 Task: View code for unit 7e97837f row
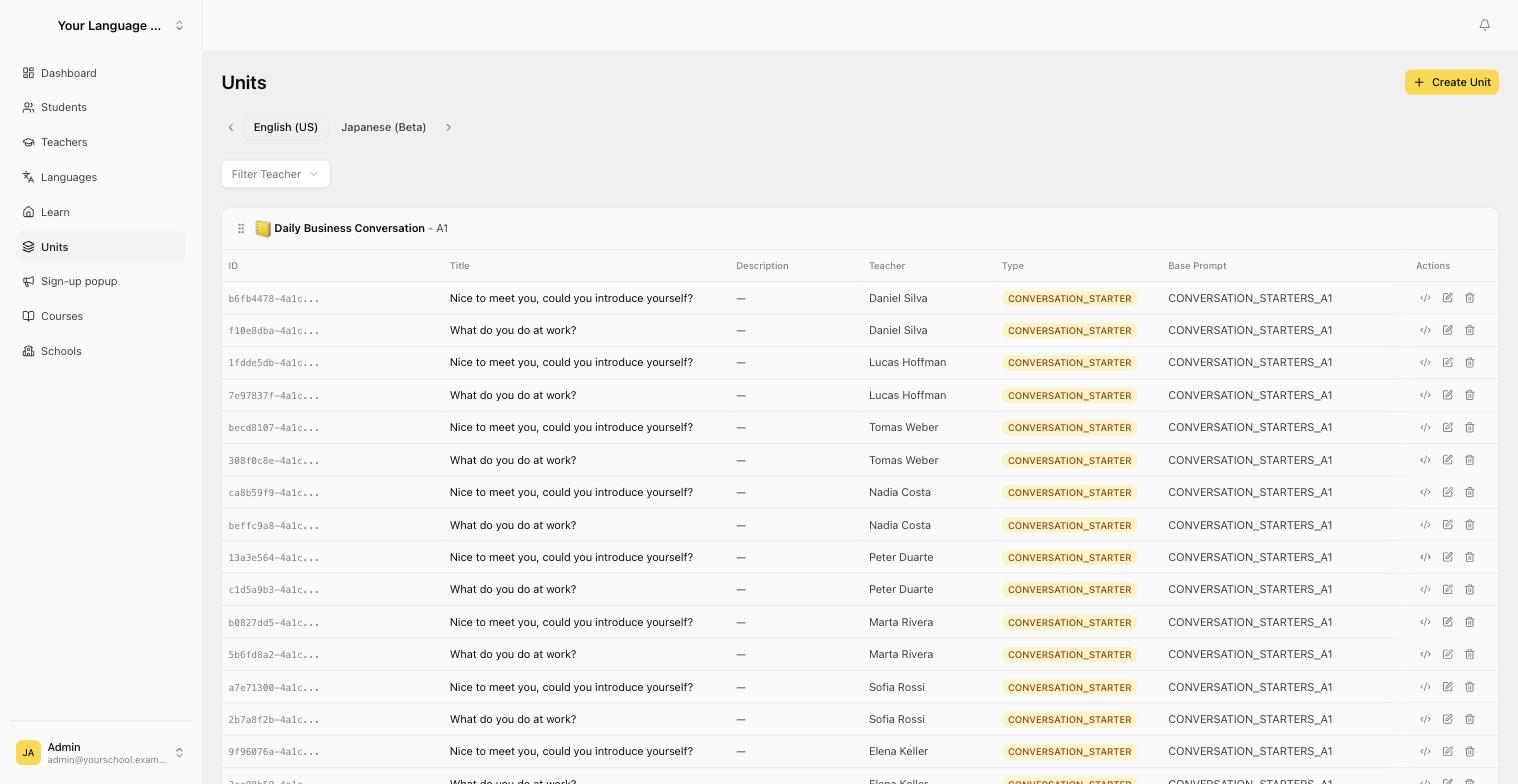point(1425,395)
